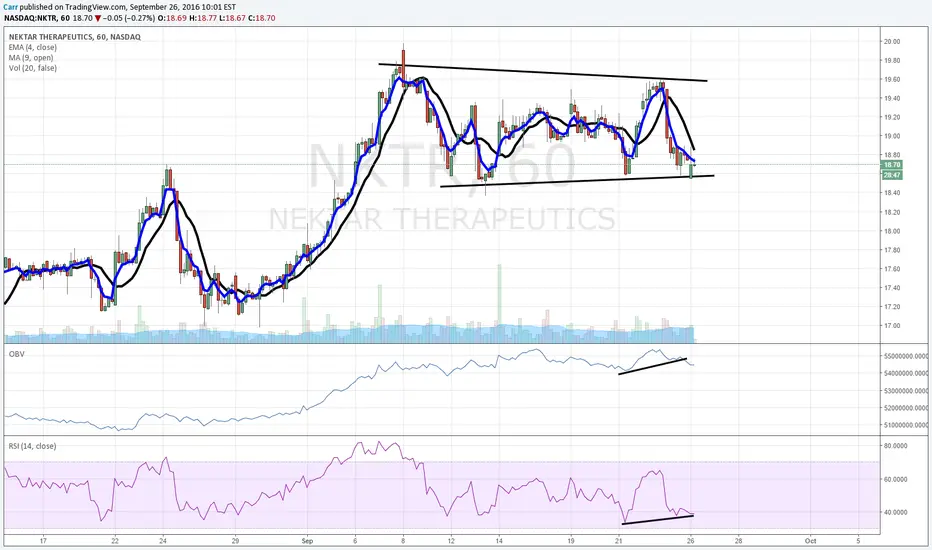932x550 pixels.
Task: Click the 'NASDAQ:NKTR, 60' symbol header text
Action: [37, 18]
